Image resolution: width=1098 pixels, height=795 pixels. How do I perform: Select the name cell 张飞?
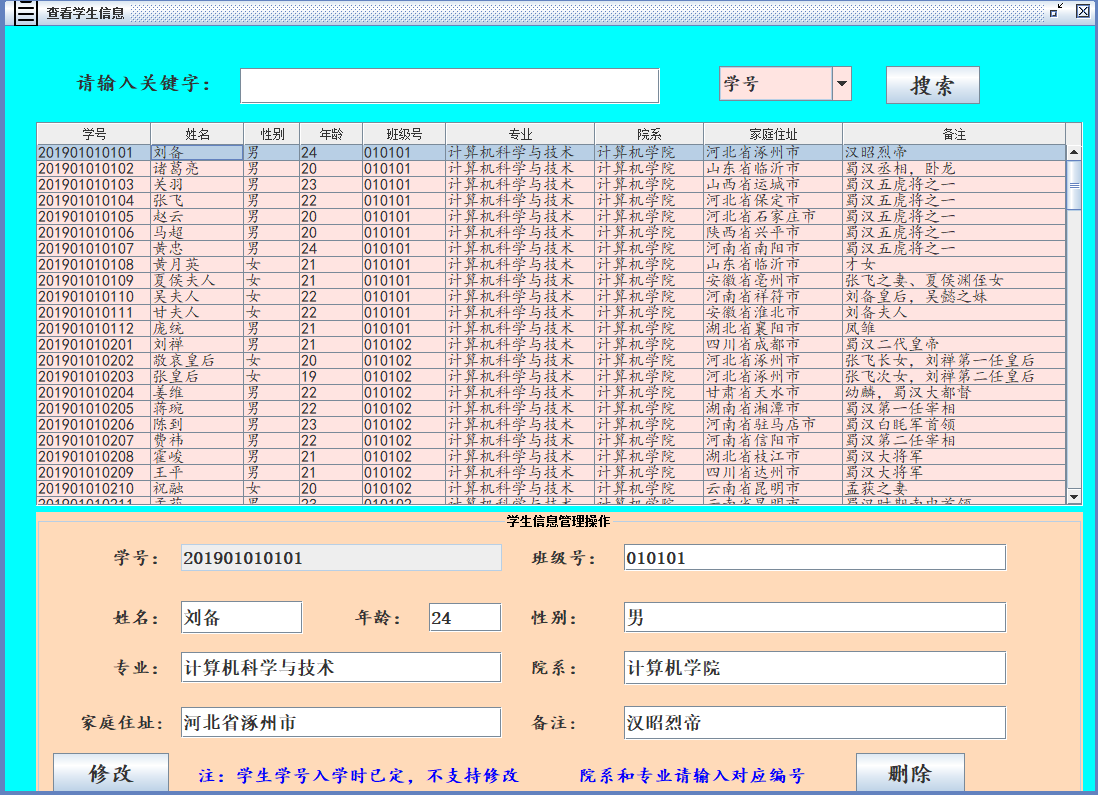(197, 201)
